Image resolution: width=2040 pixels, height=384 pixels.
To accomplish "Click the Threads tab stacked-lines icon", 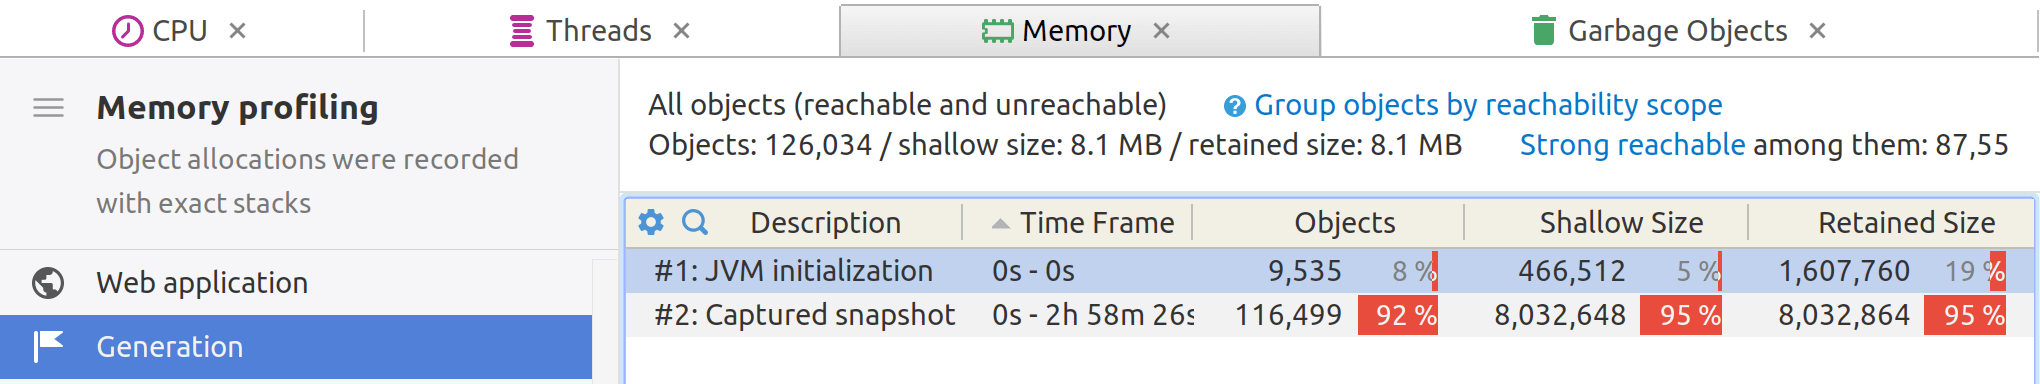I will click(x=522, y=31).
